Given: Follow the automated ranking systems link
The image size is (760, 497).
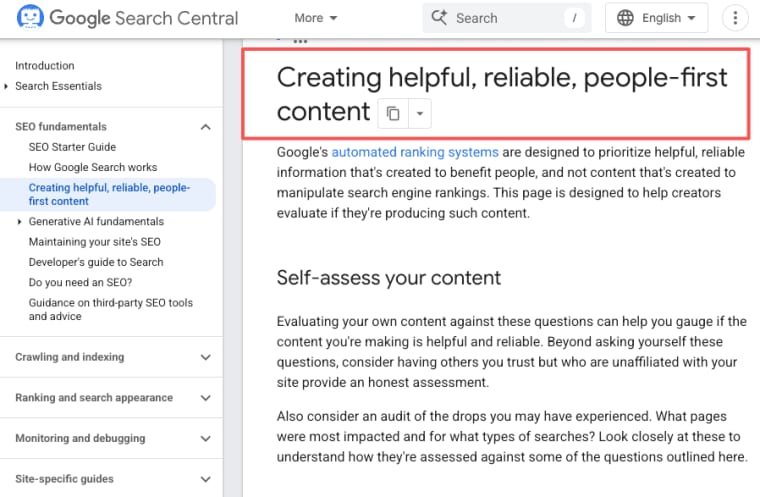Looking at the screenshot, I should (415, 152).
